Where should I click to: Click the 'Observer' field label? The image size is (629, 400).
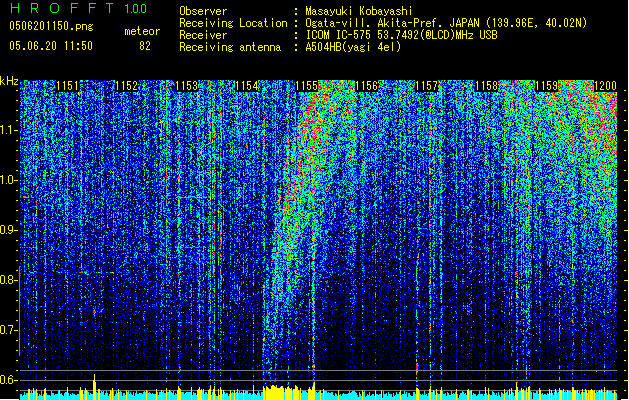[x=203, y=11]
